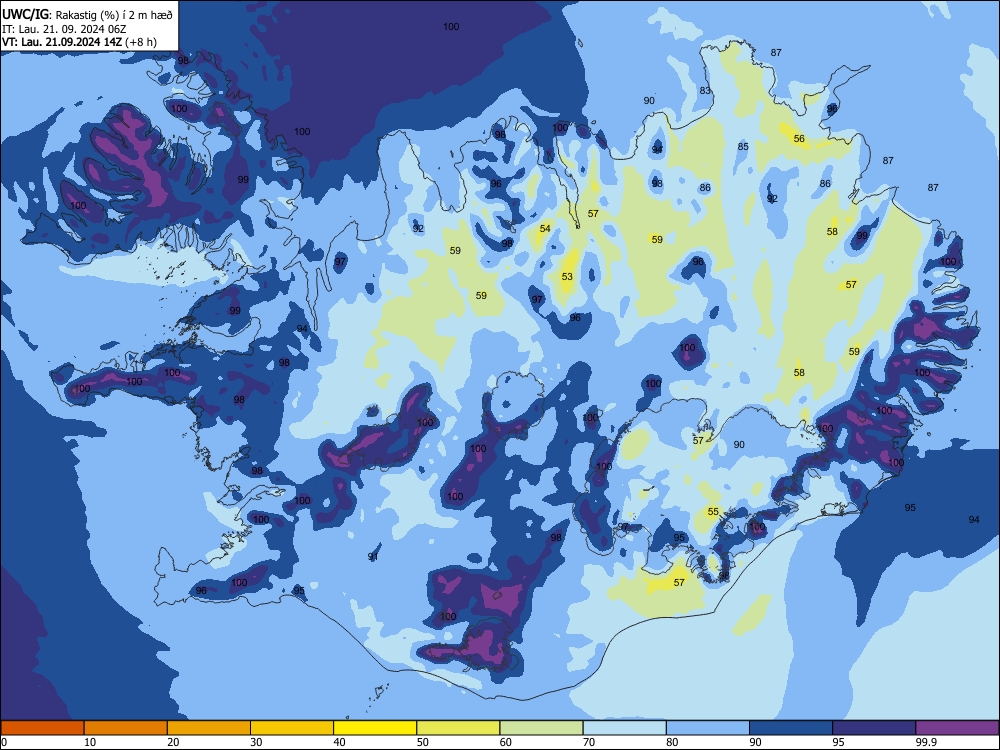Select the amber 20–30 legend swatch

pos(209,728)
